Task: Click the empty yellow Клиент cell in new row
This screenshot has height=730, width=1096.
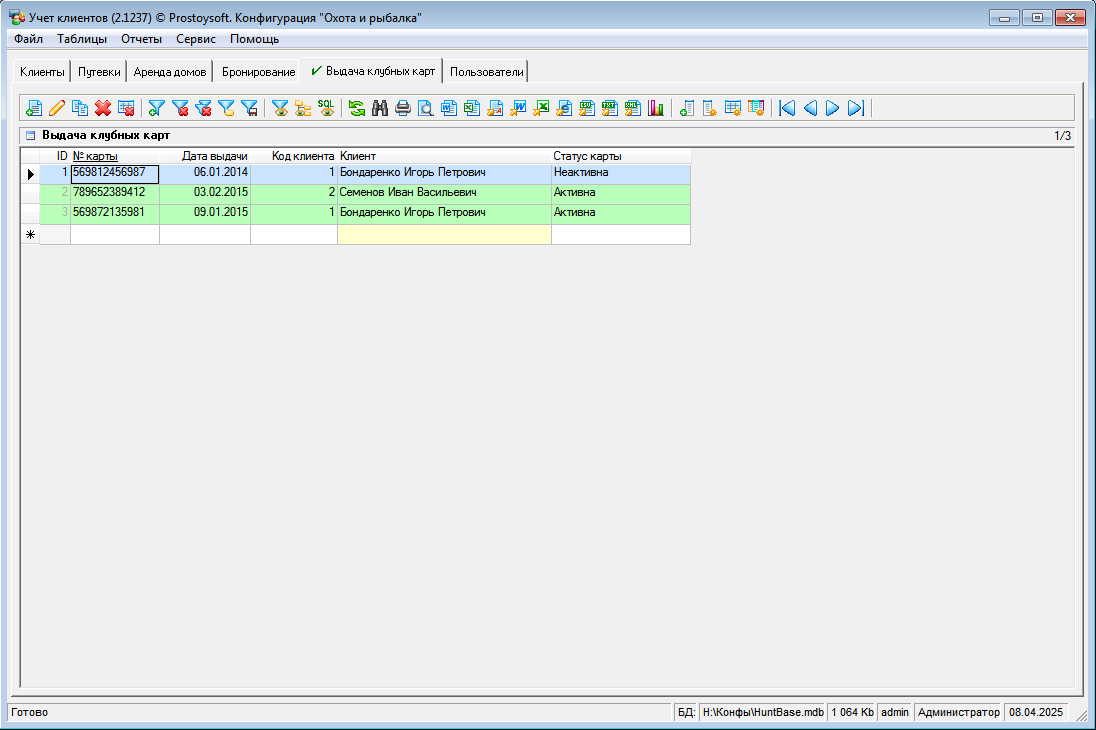Action: tap(444, 234)
